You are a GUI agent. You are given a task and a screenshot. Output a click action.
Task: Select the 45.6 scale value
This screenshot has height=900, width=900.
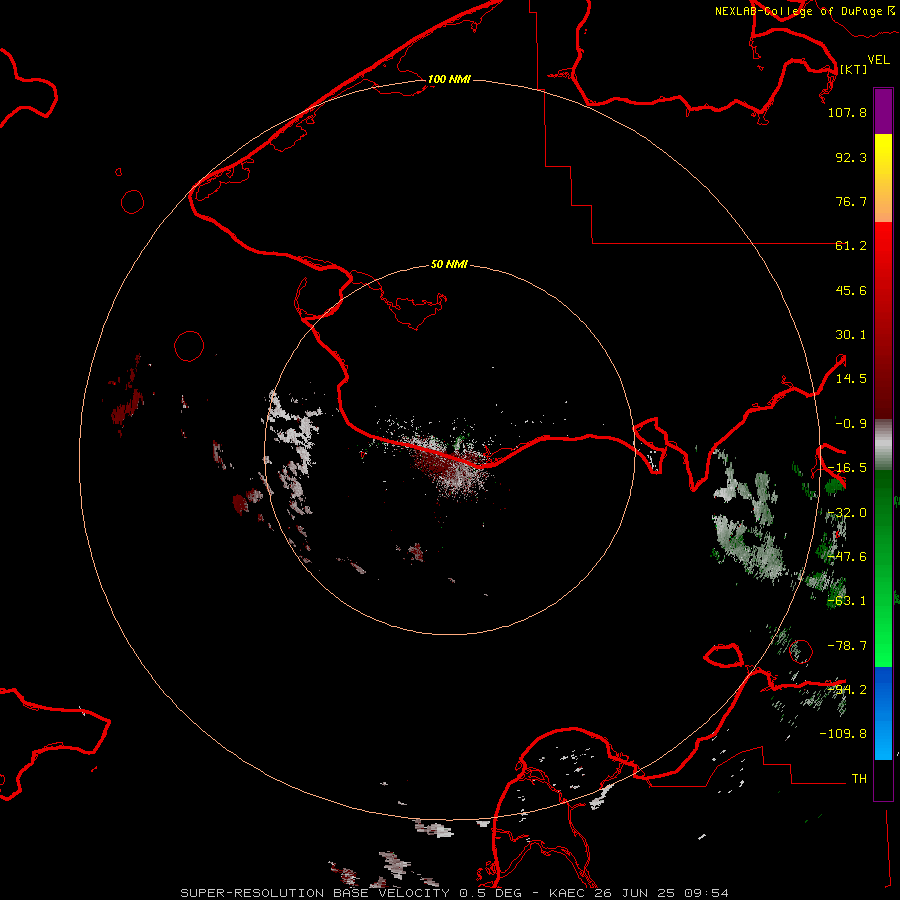coord(851,290)
